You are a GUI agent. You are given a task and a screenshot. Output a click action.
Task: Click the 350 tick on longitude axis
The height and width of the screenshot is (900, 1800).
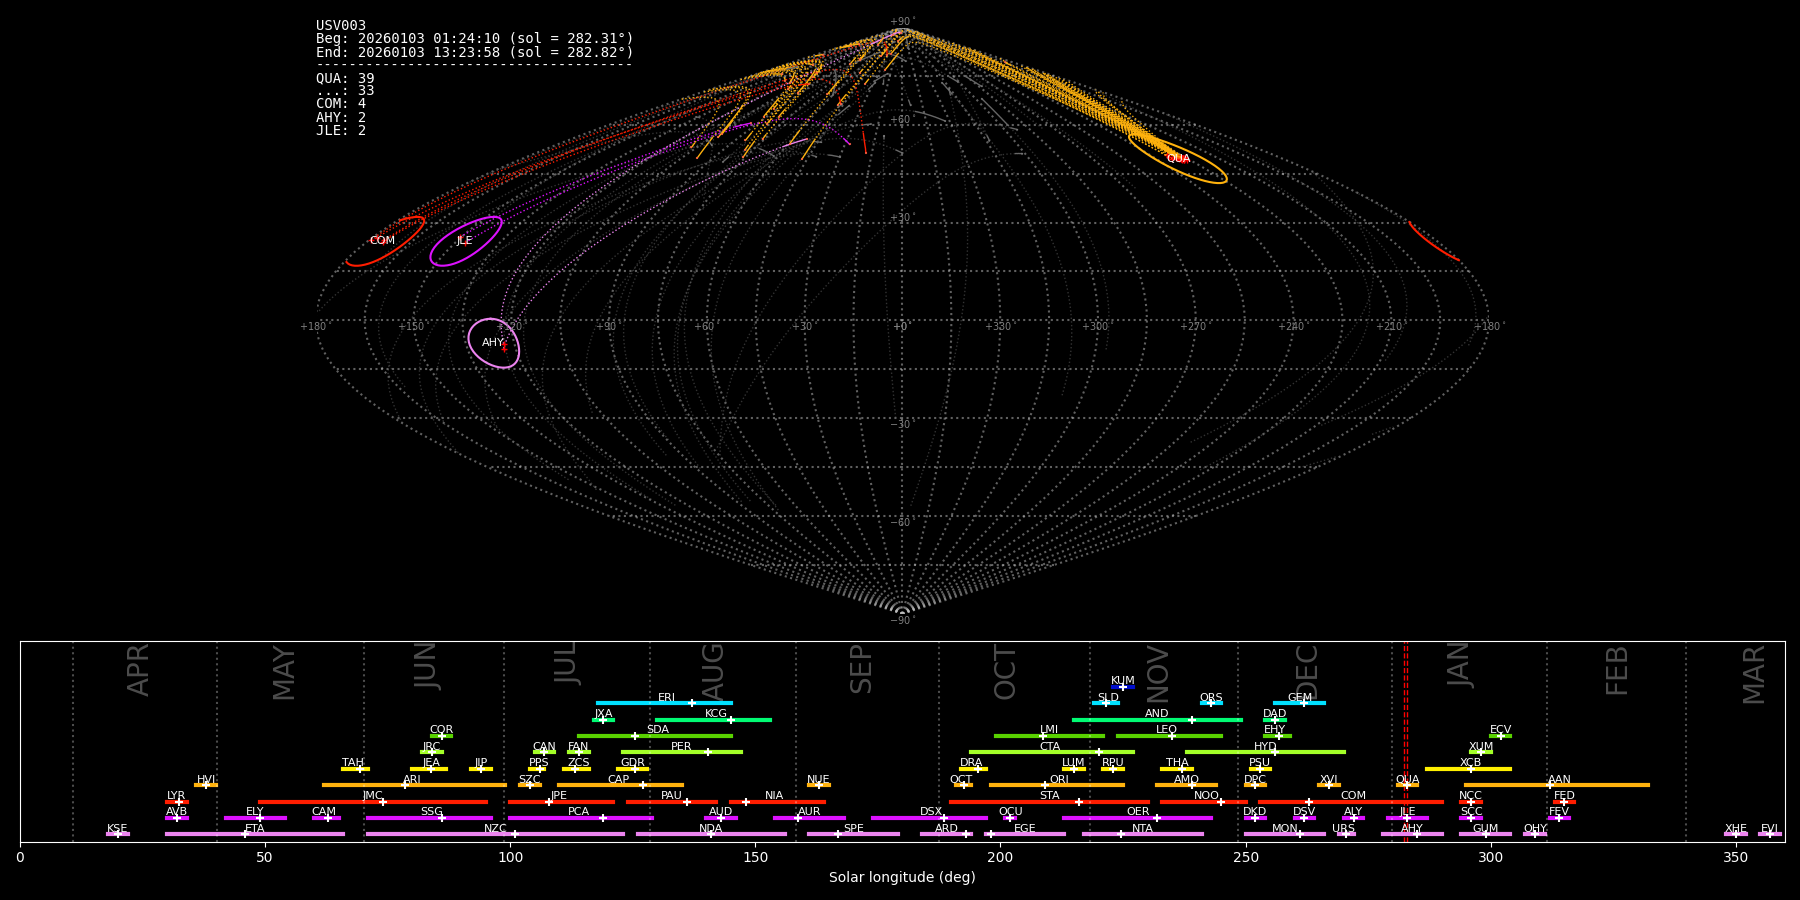point(1736,858)
